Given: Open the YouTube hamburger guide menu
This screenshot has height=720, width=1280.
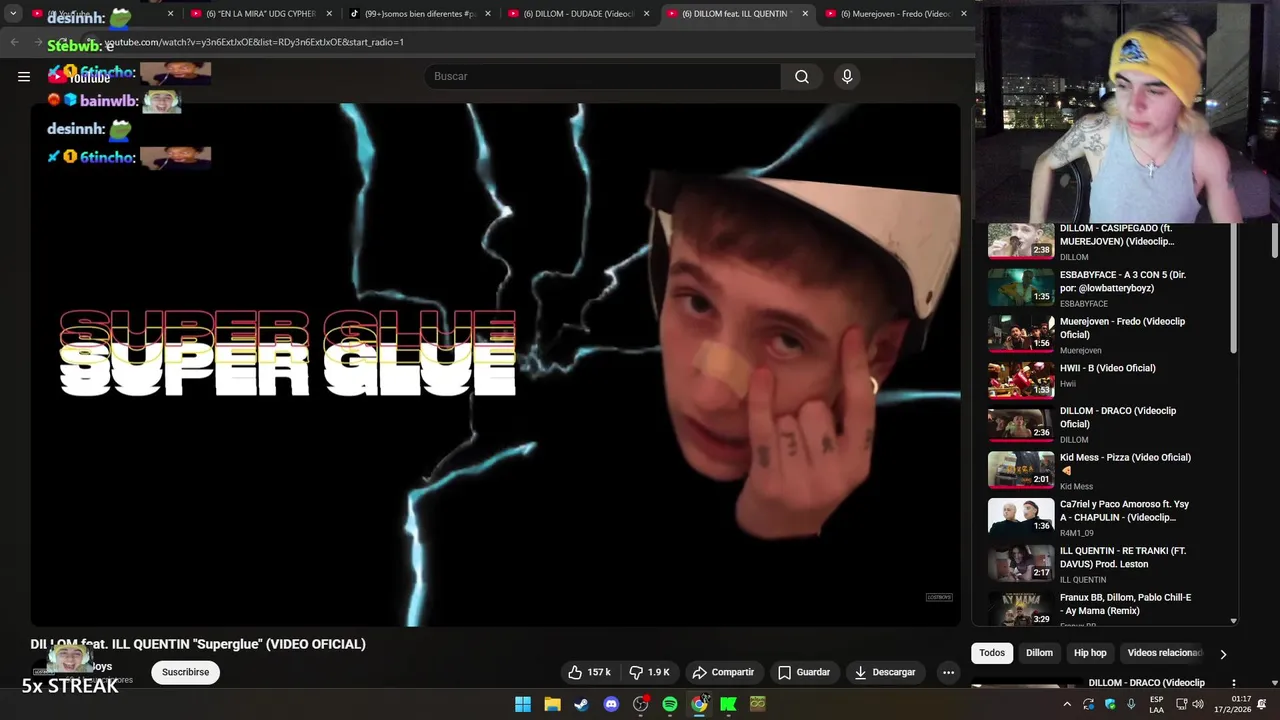Looking at the screenshot, I should 24,76.
